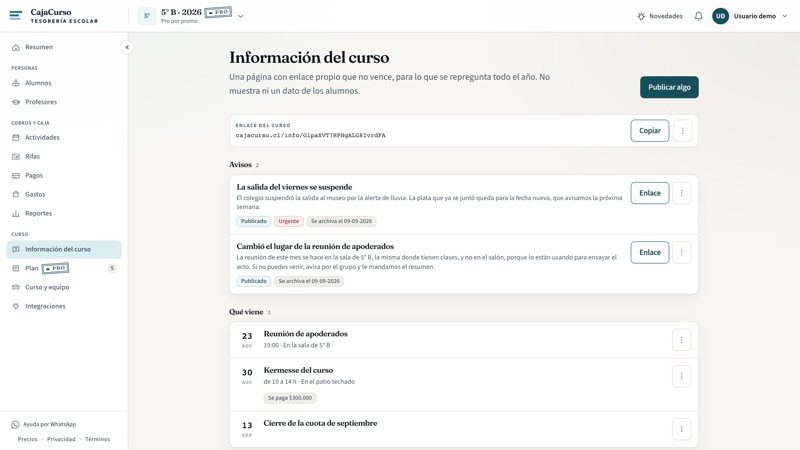Open Alumnos in the sidebar
Image resolution: width=800 pixels, height=450 pixels.
(x=64, y=83)
